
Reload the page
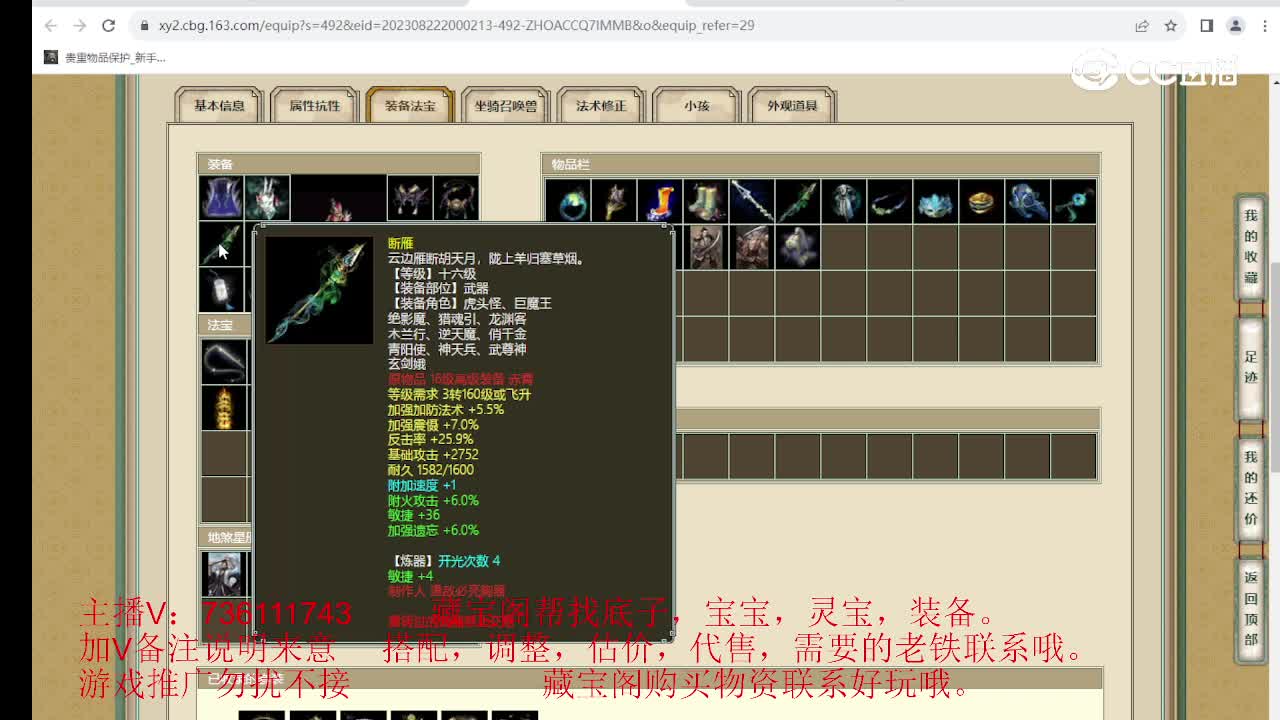[109, 26]
